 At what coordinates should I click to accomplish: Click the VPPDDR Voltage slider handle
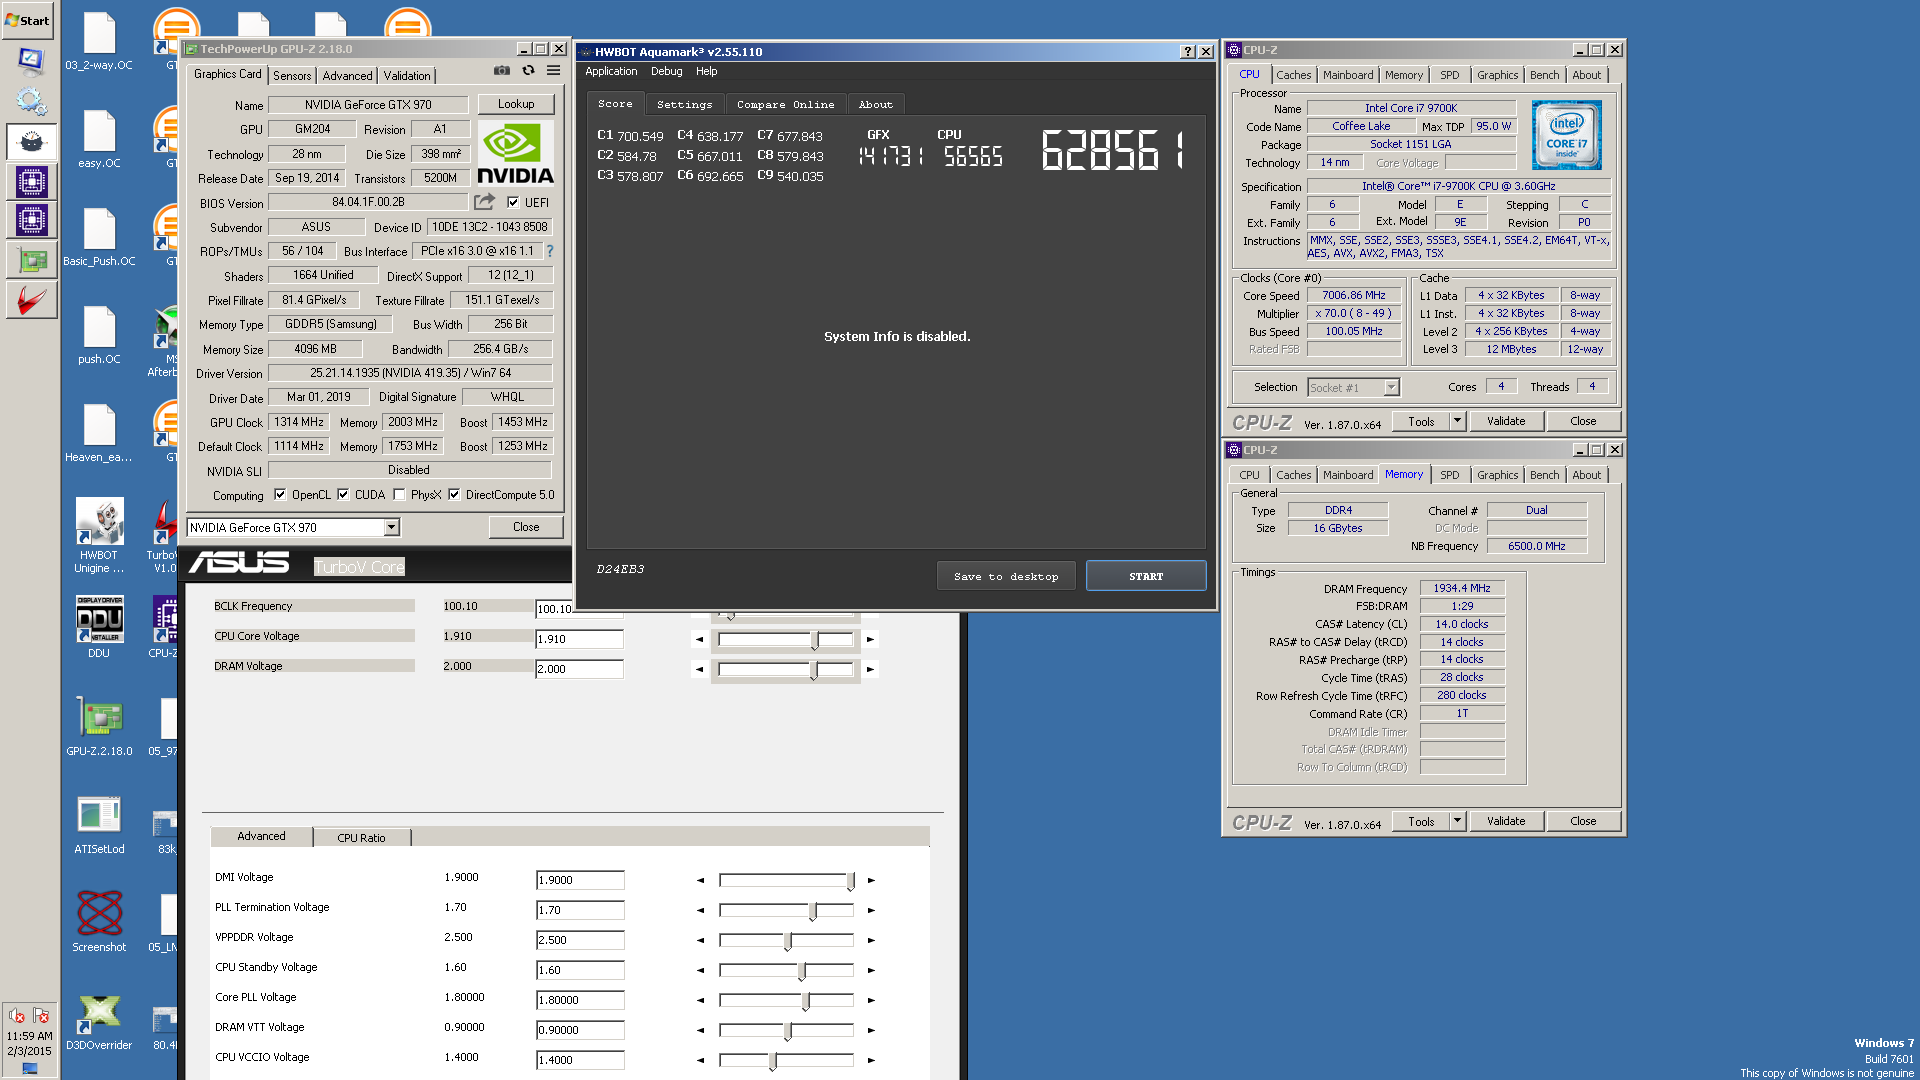(x=788, y=941)
